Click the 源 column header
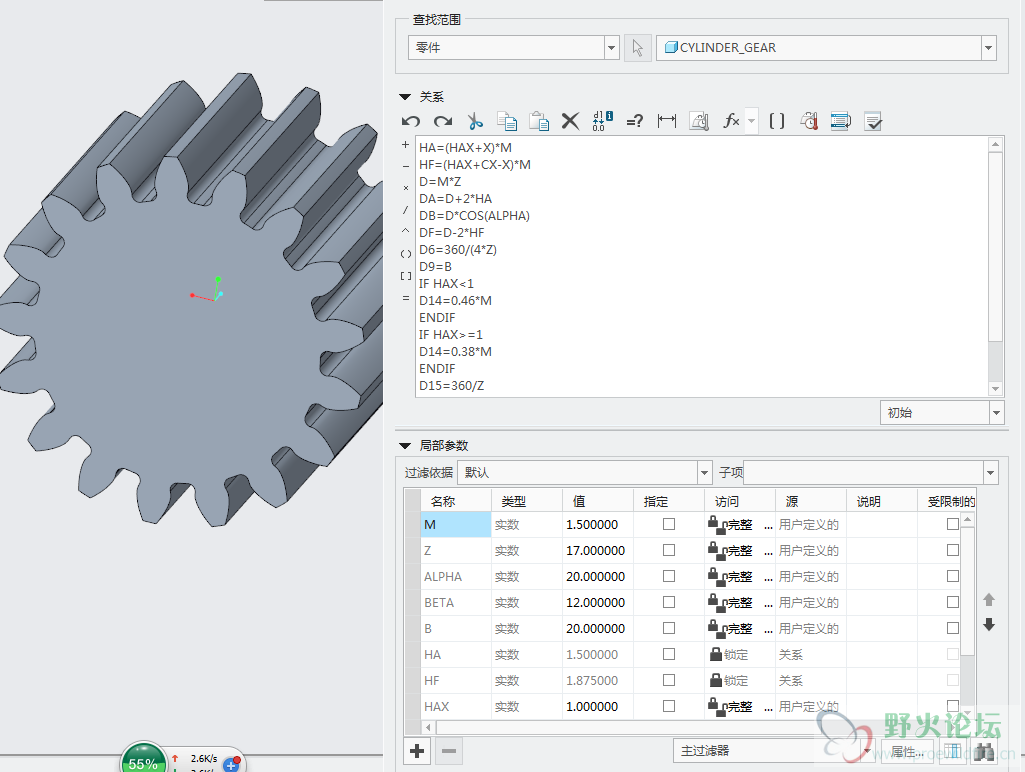Viewport: 1025px width, 772px height. point(811,501)
